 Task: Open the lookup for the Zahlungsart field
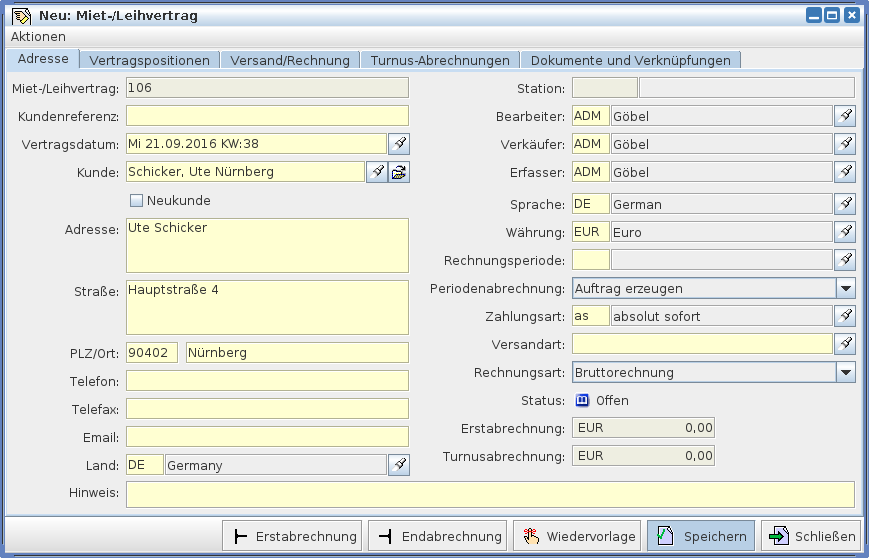tap(845, 316)
